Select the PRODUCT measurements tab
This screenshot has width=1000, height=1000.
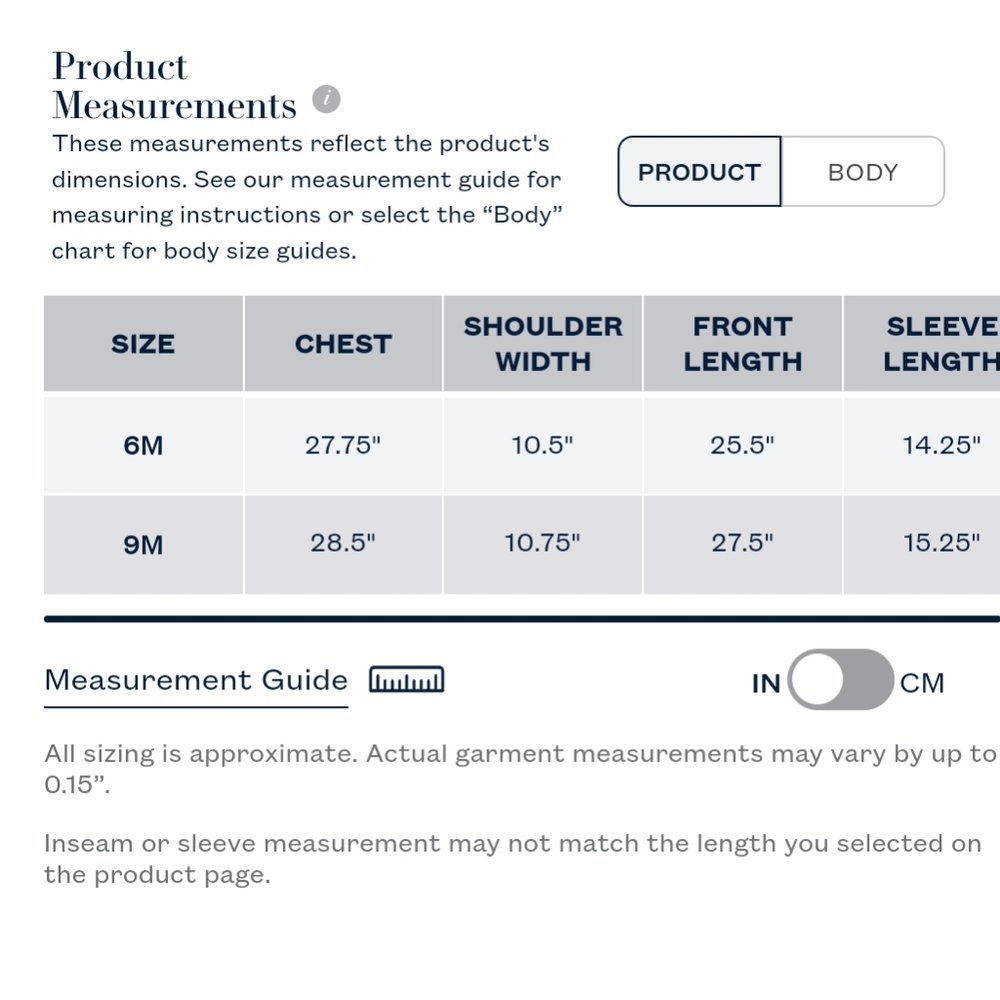700,172
